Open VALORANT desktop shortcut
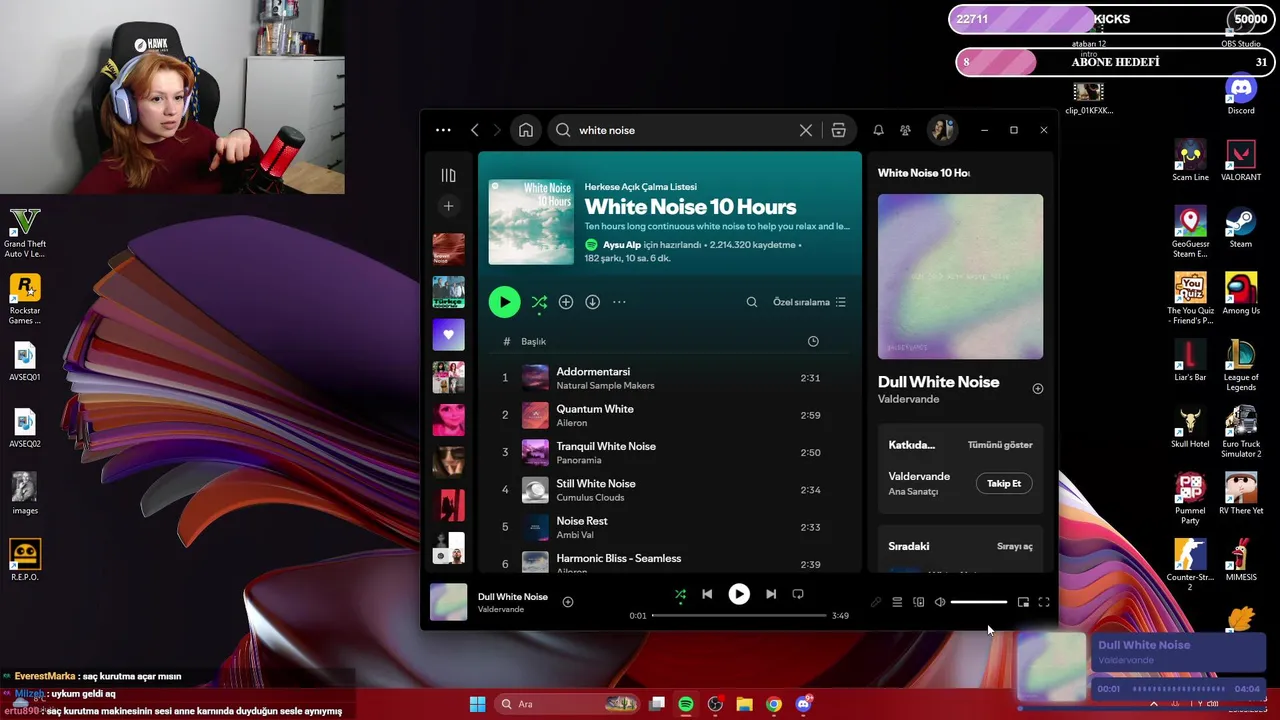This screenshot has width=1280, height=720. (x=1241, y=160)
